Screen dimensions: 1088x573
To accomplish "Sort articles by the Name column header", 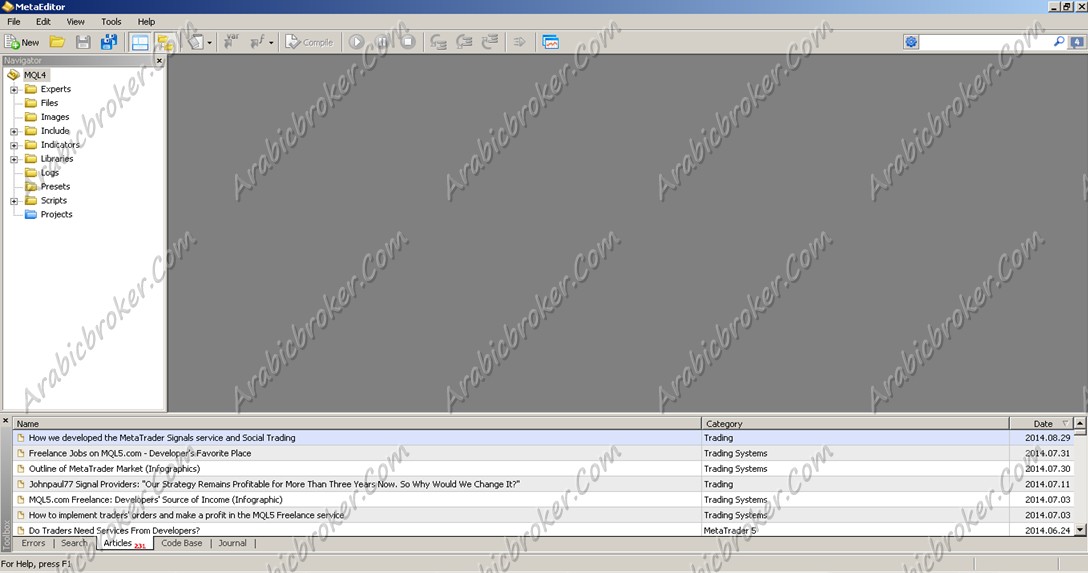I will point(357,423).
